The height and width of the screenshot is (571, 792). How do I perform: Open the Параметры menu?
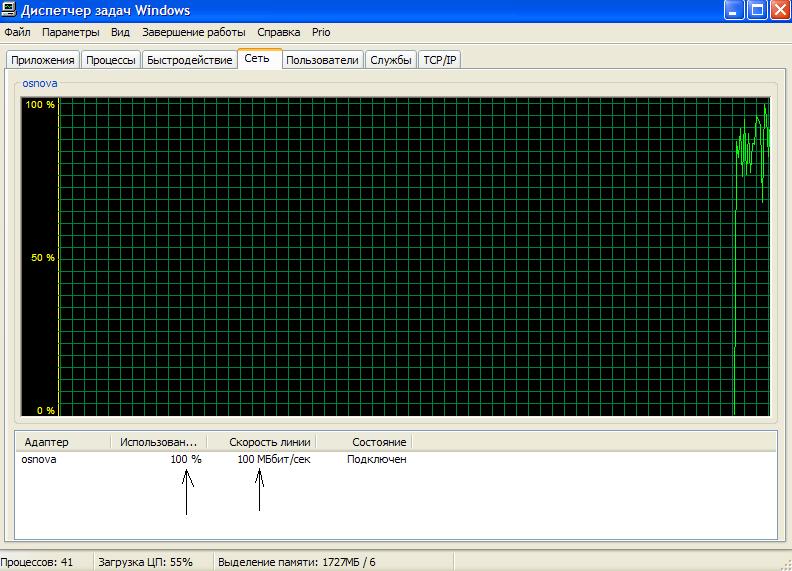(x=71, y=32)
